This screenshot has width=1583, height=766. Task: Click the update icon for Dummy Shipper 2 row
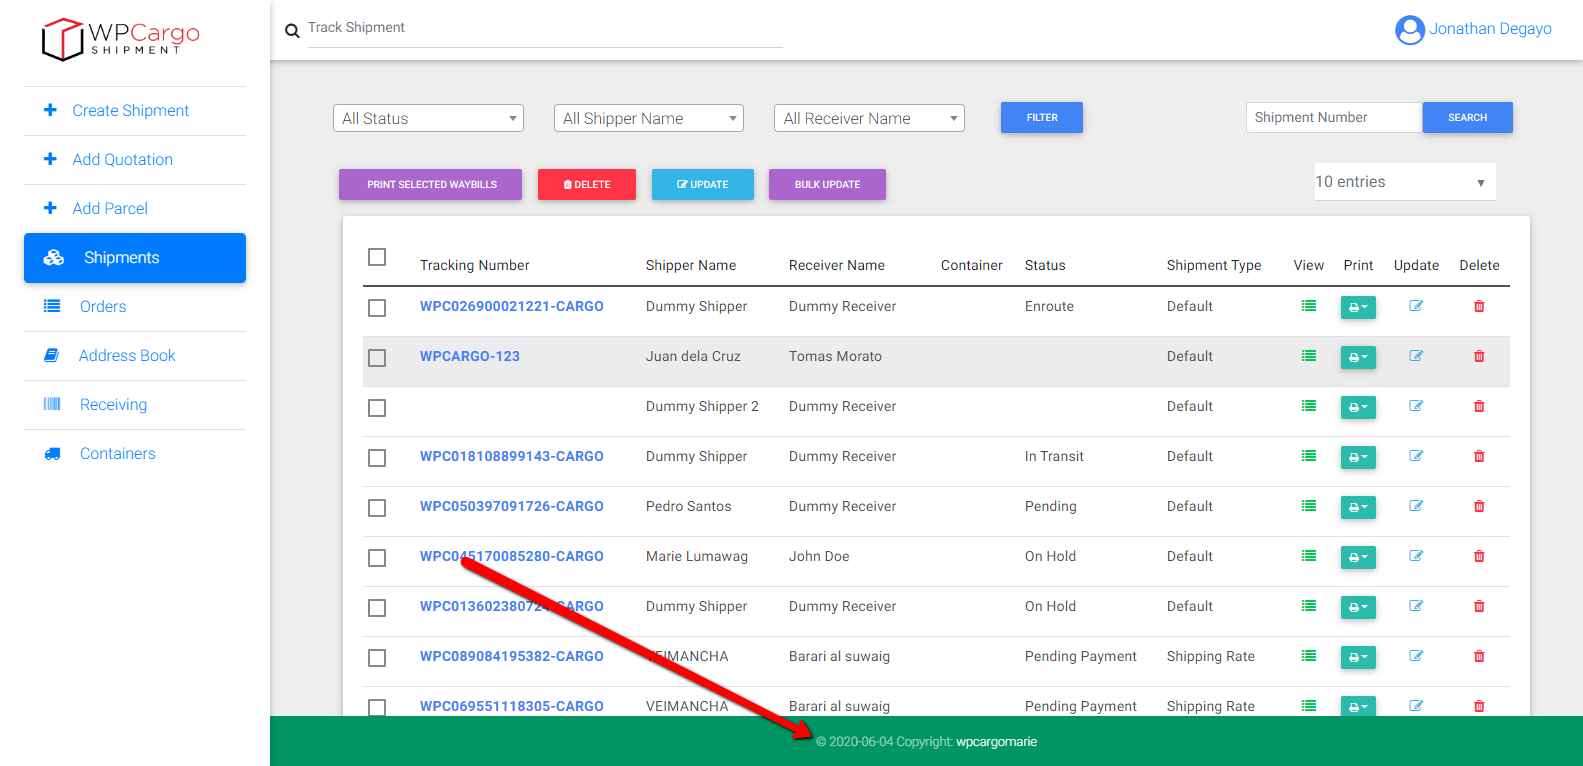[1416, 406]
